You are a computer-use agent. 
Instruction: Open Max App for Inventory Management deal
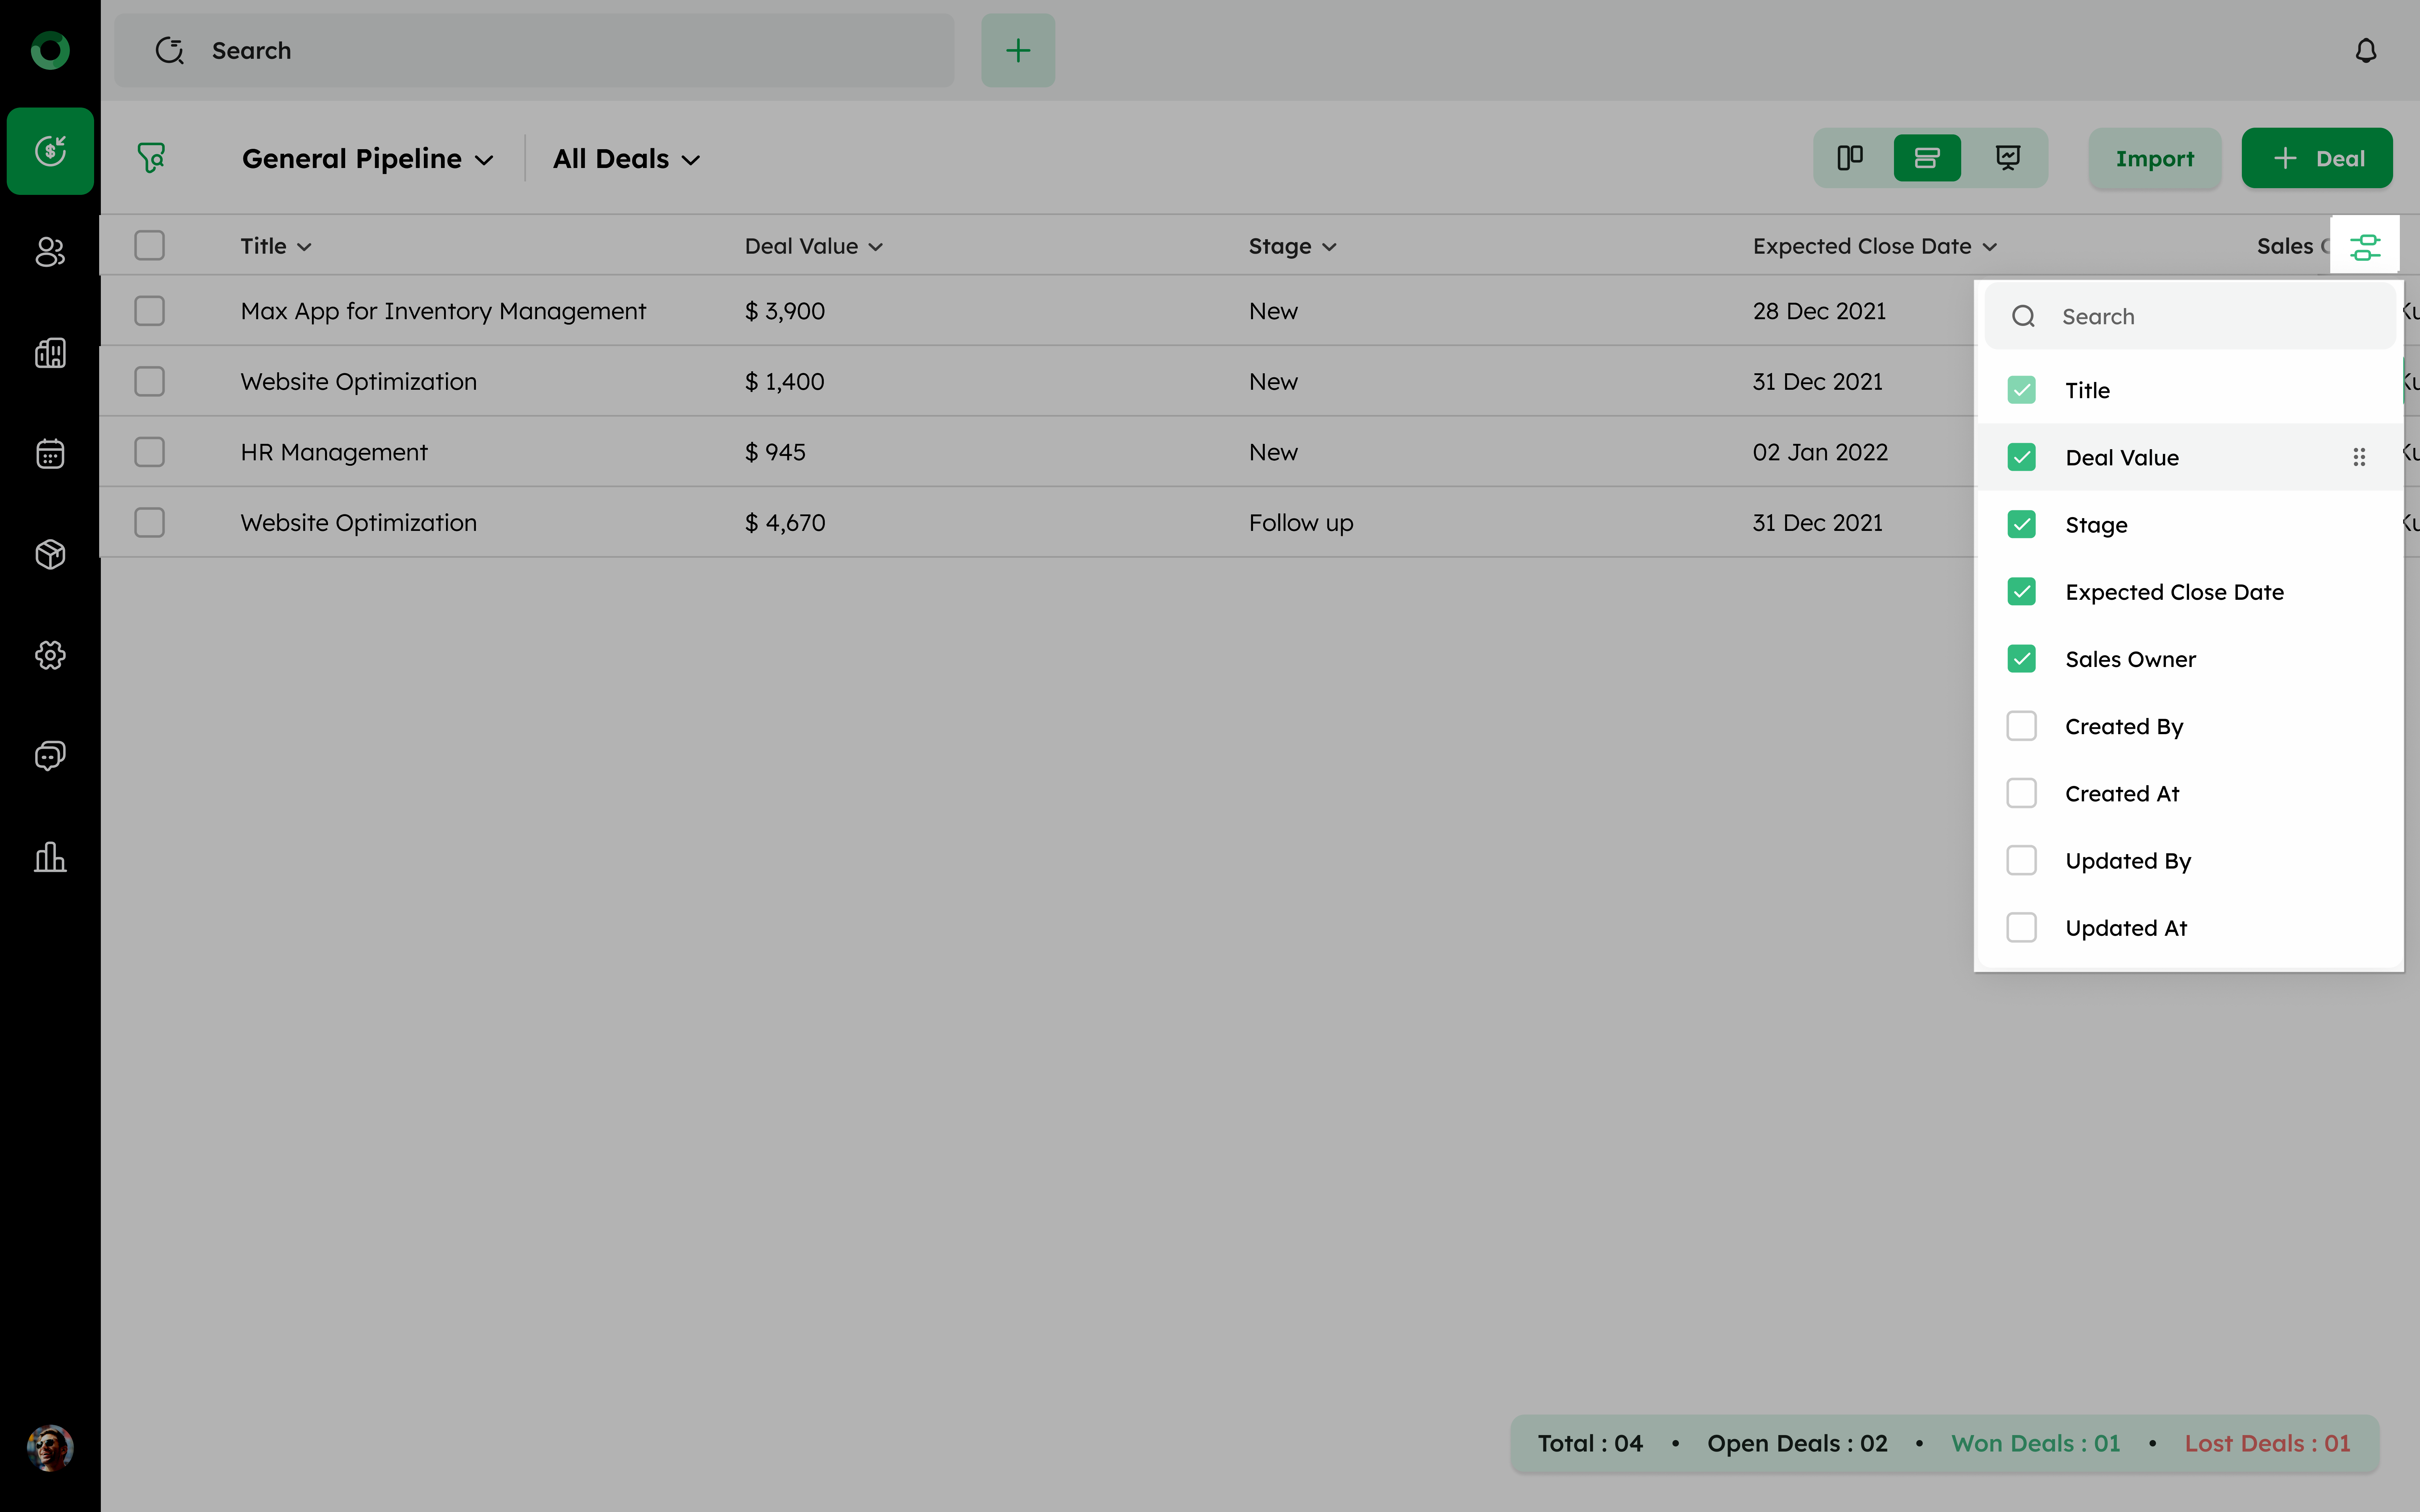pos(443,311)
